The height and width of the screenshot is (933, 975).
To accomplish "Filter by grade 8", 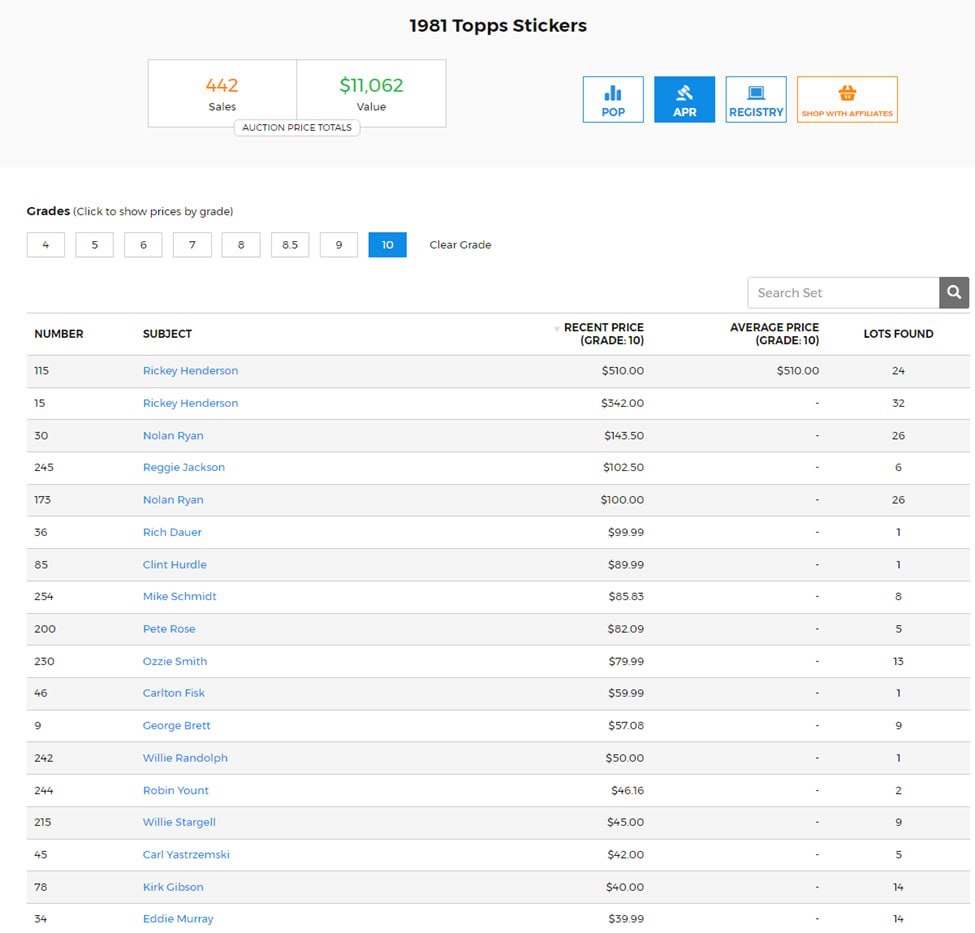I will point(241,244).
